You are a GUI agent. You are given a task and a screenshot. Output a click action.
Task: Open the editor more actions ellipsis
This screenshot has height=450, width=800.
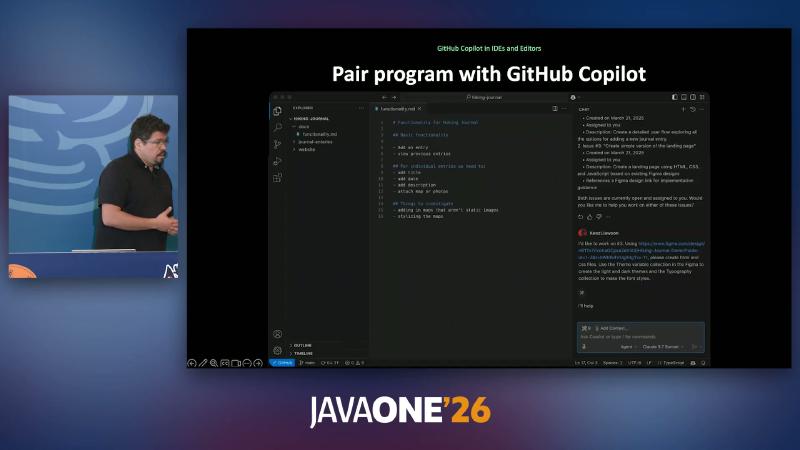pos(564,109)
